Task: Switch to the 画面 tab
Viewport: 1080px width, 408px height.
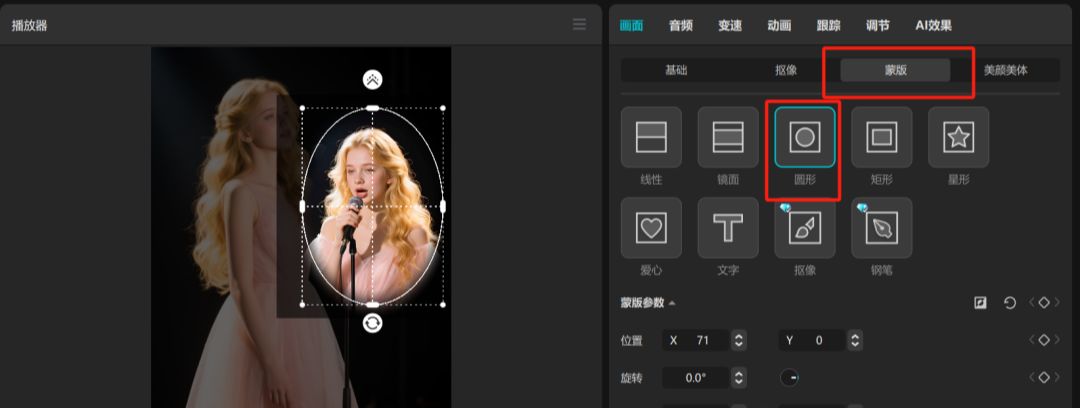Action: tap(631, 26)
